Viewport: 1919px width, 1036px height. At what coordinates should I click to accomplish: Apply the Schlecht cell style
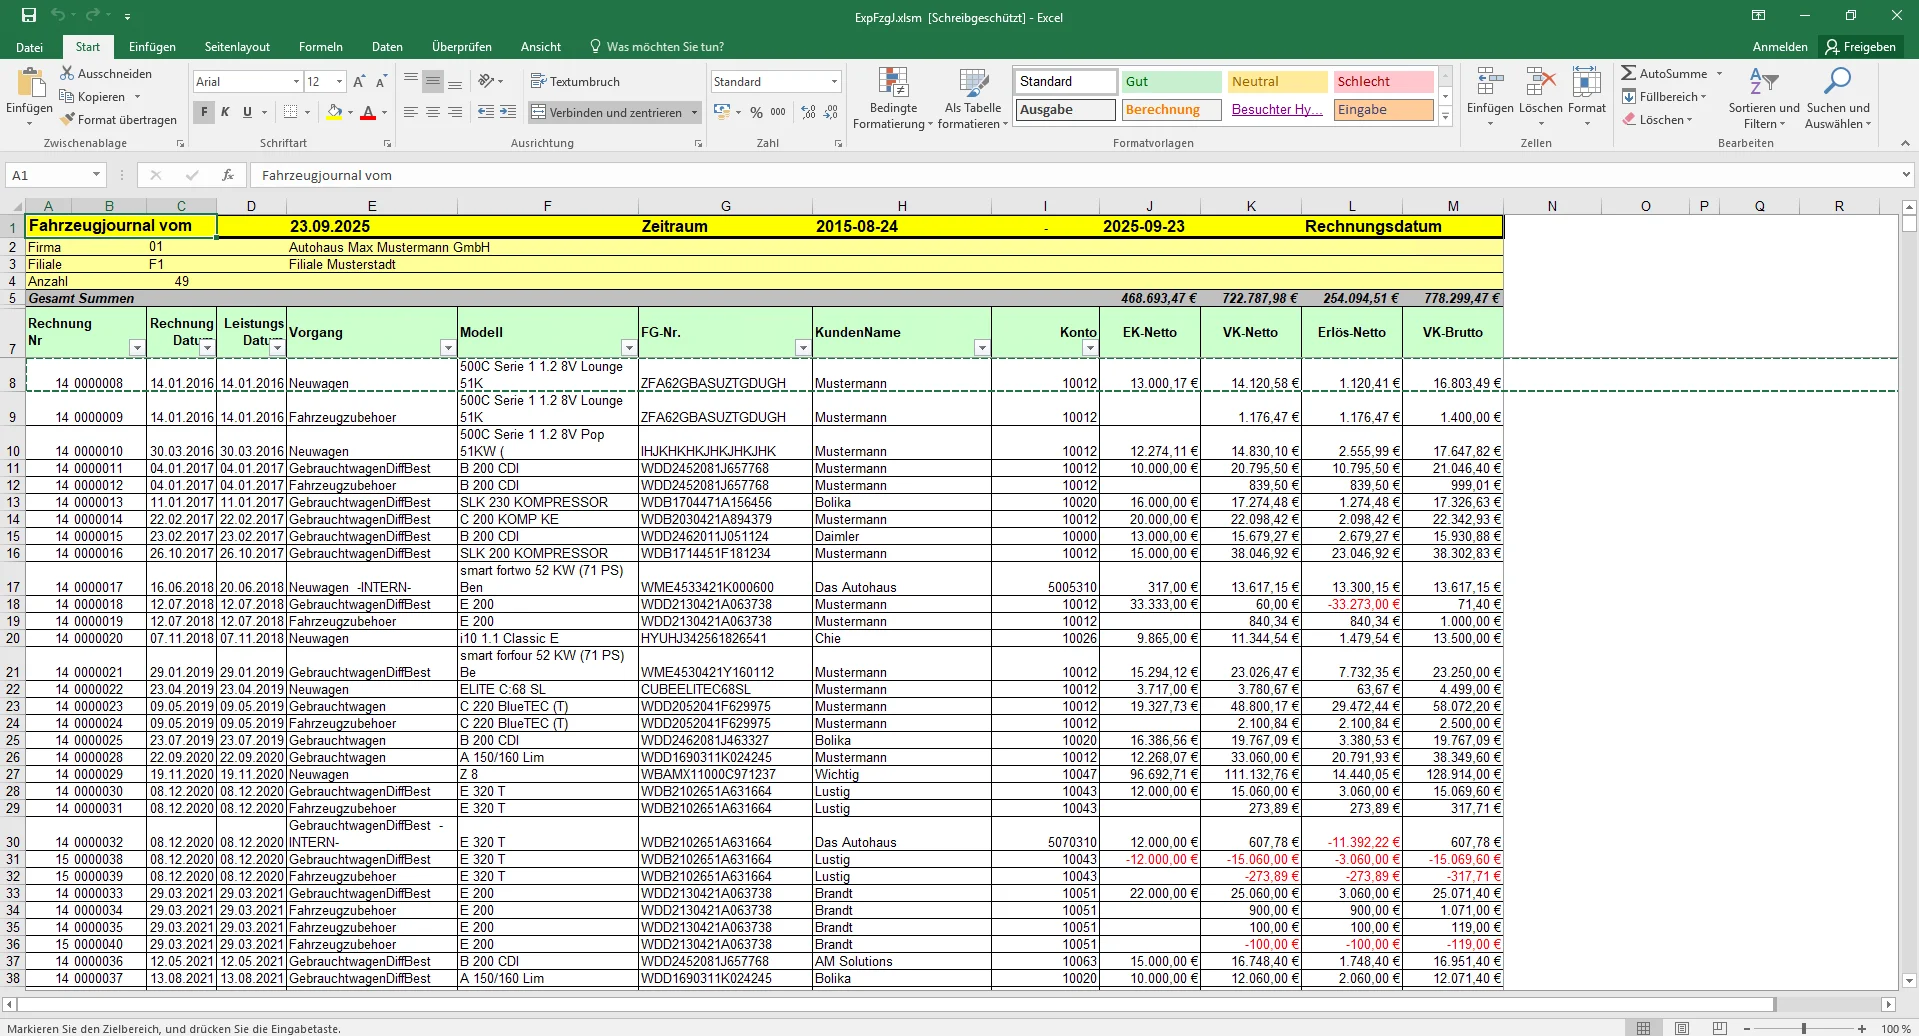(x=1383, y=81)
